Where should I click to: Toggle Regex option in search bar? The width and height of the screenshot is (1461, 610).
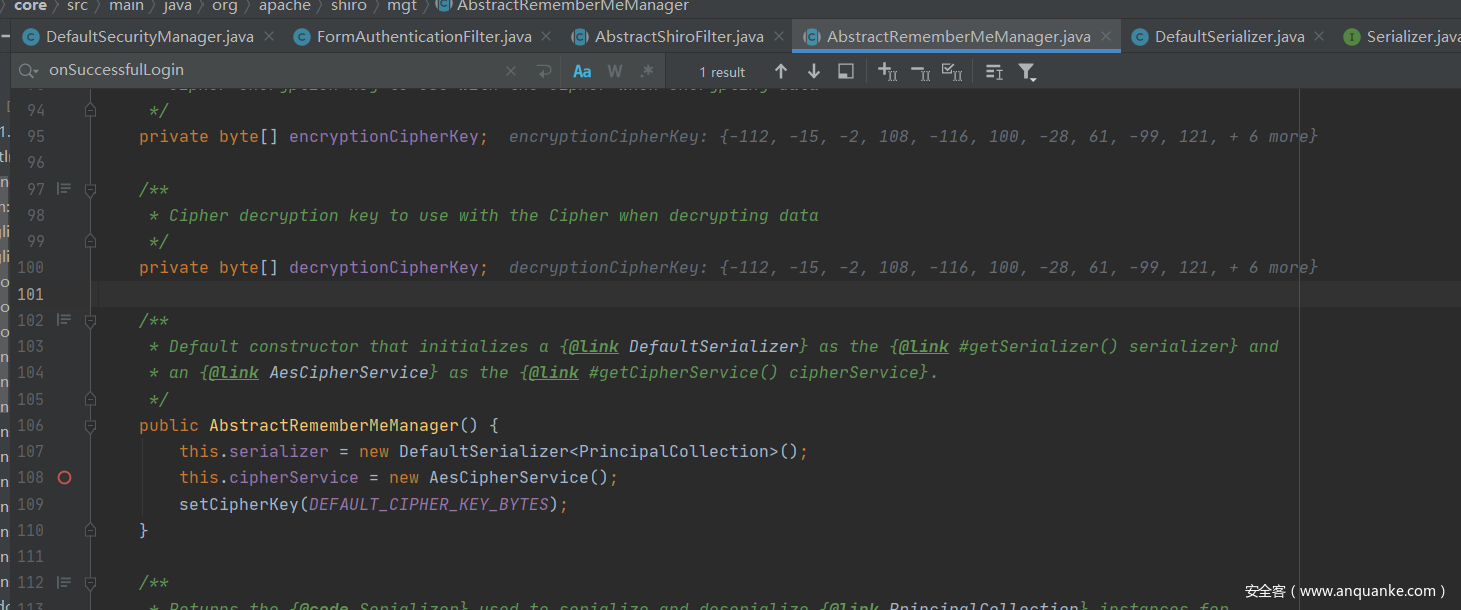[647, 71]
